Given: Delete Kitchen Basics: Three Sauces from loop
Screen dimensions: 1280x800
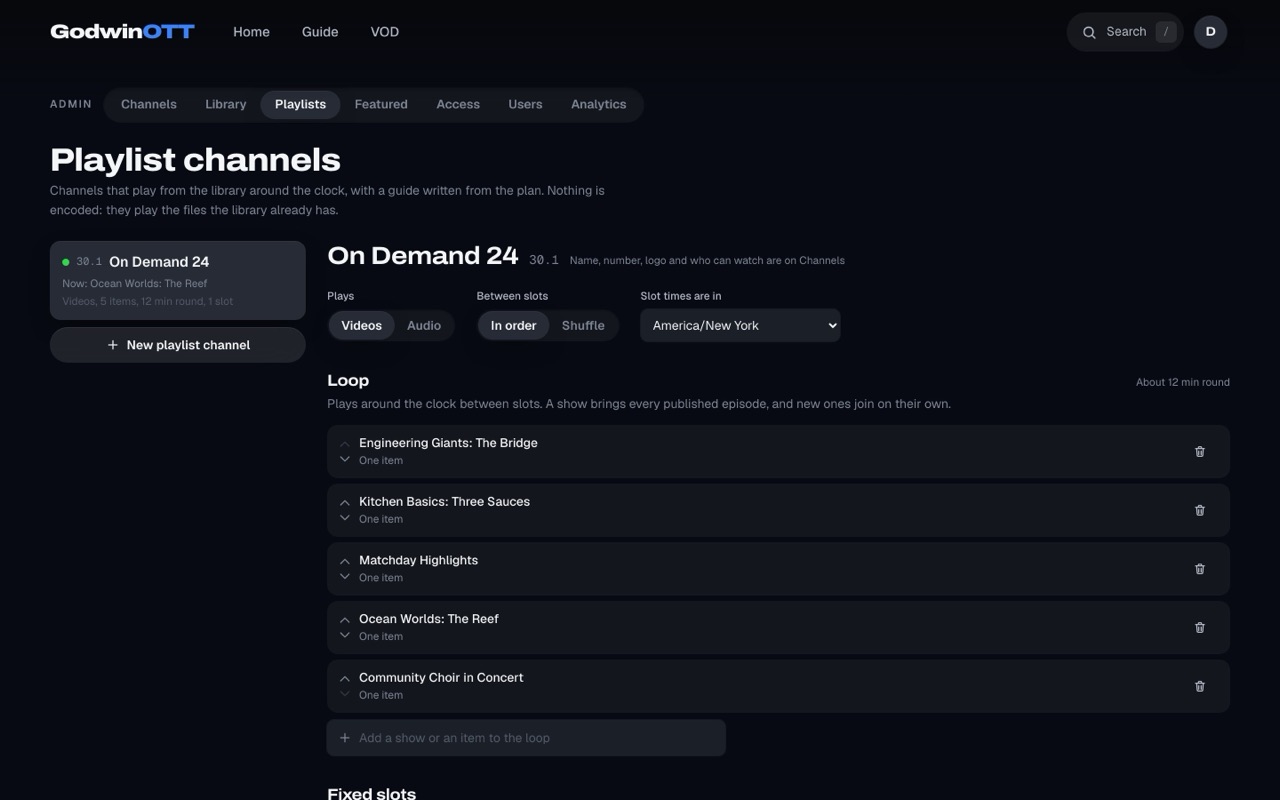Looking at the screenshot, I should coord(1200,510).
